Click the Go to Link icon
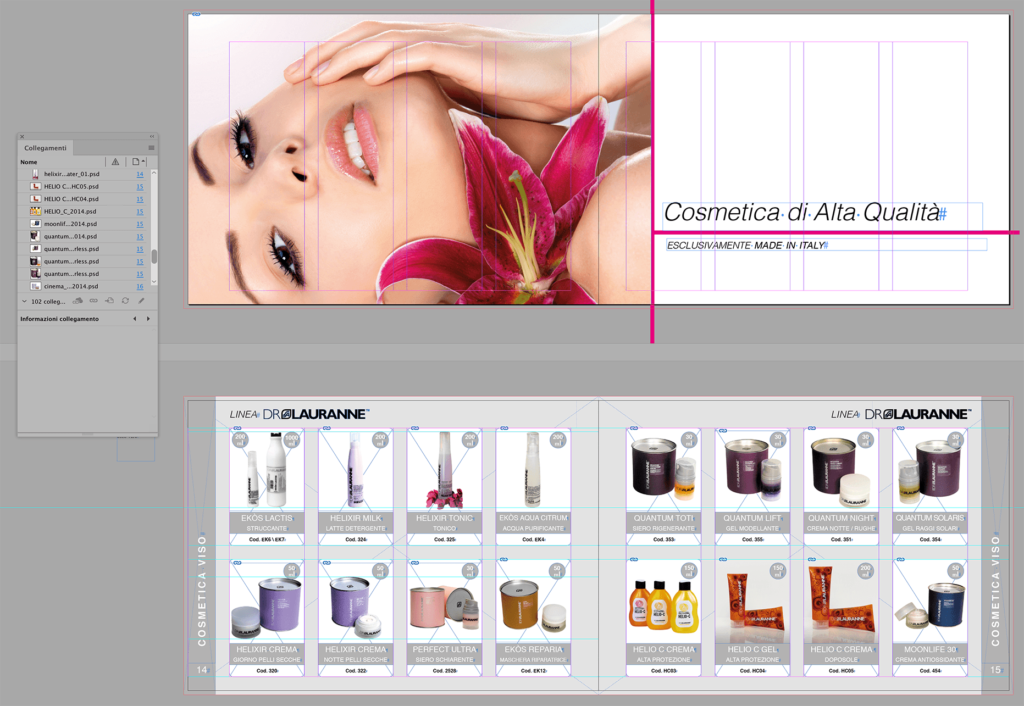The width and height of the screenshot is (1024, 706). tap(109, 301)
